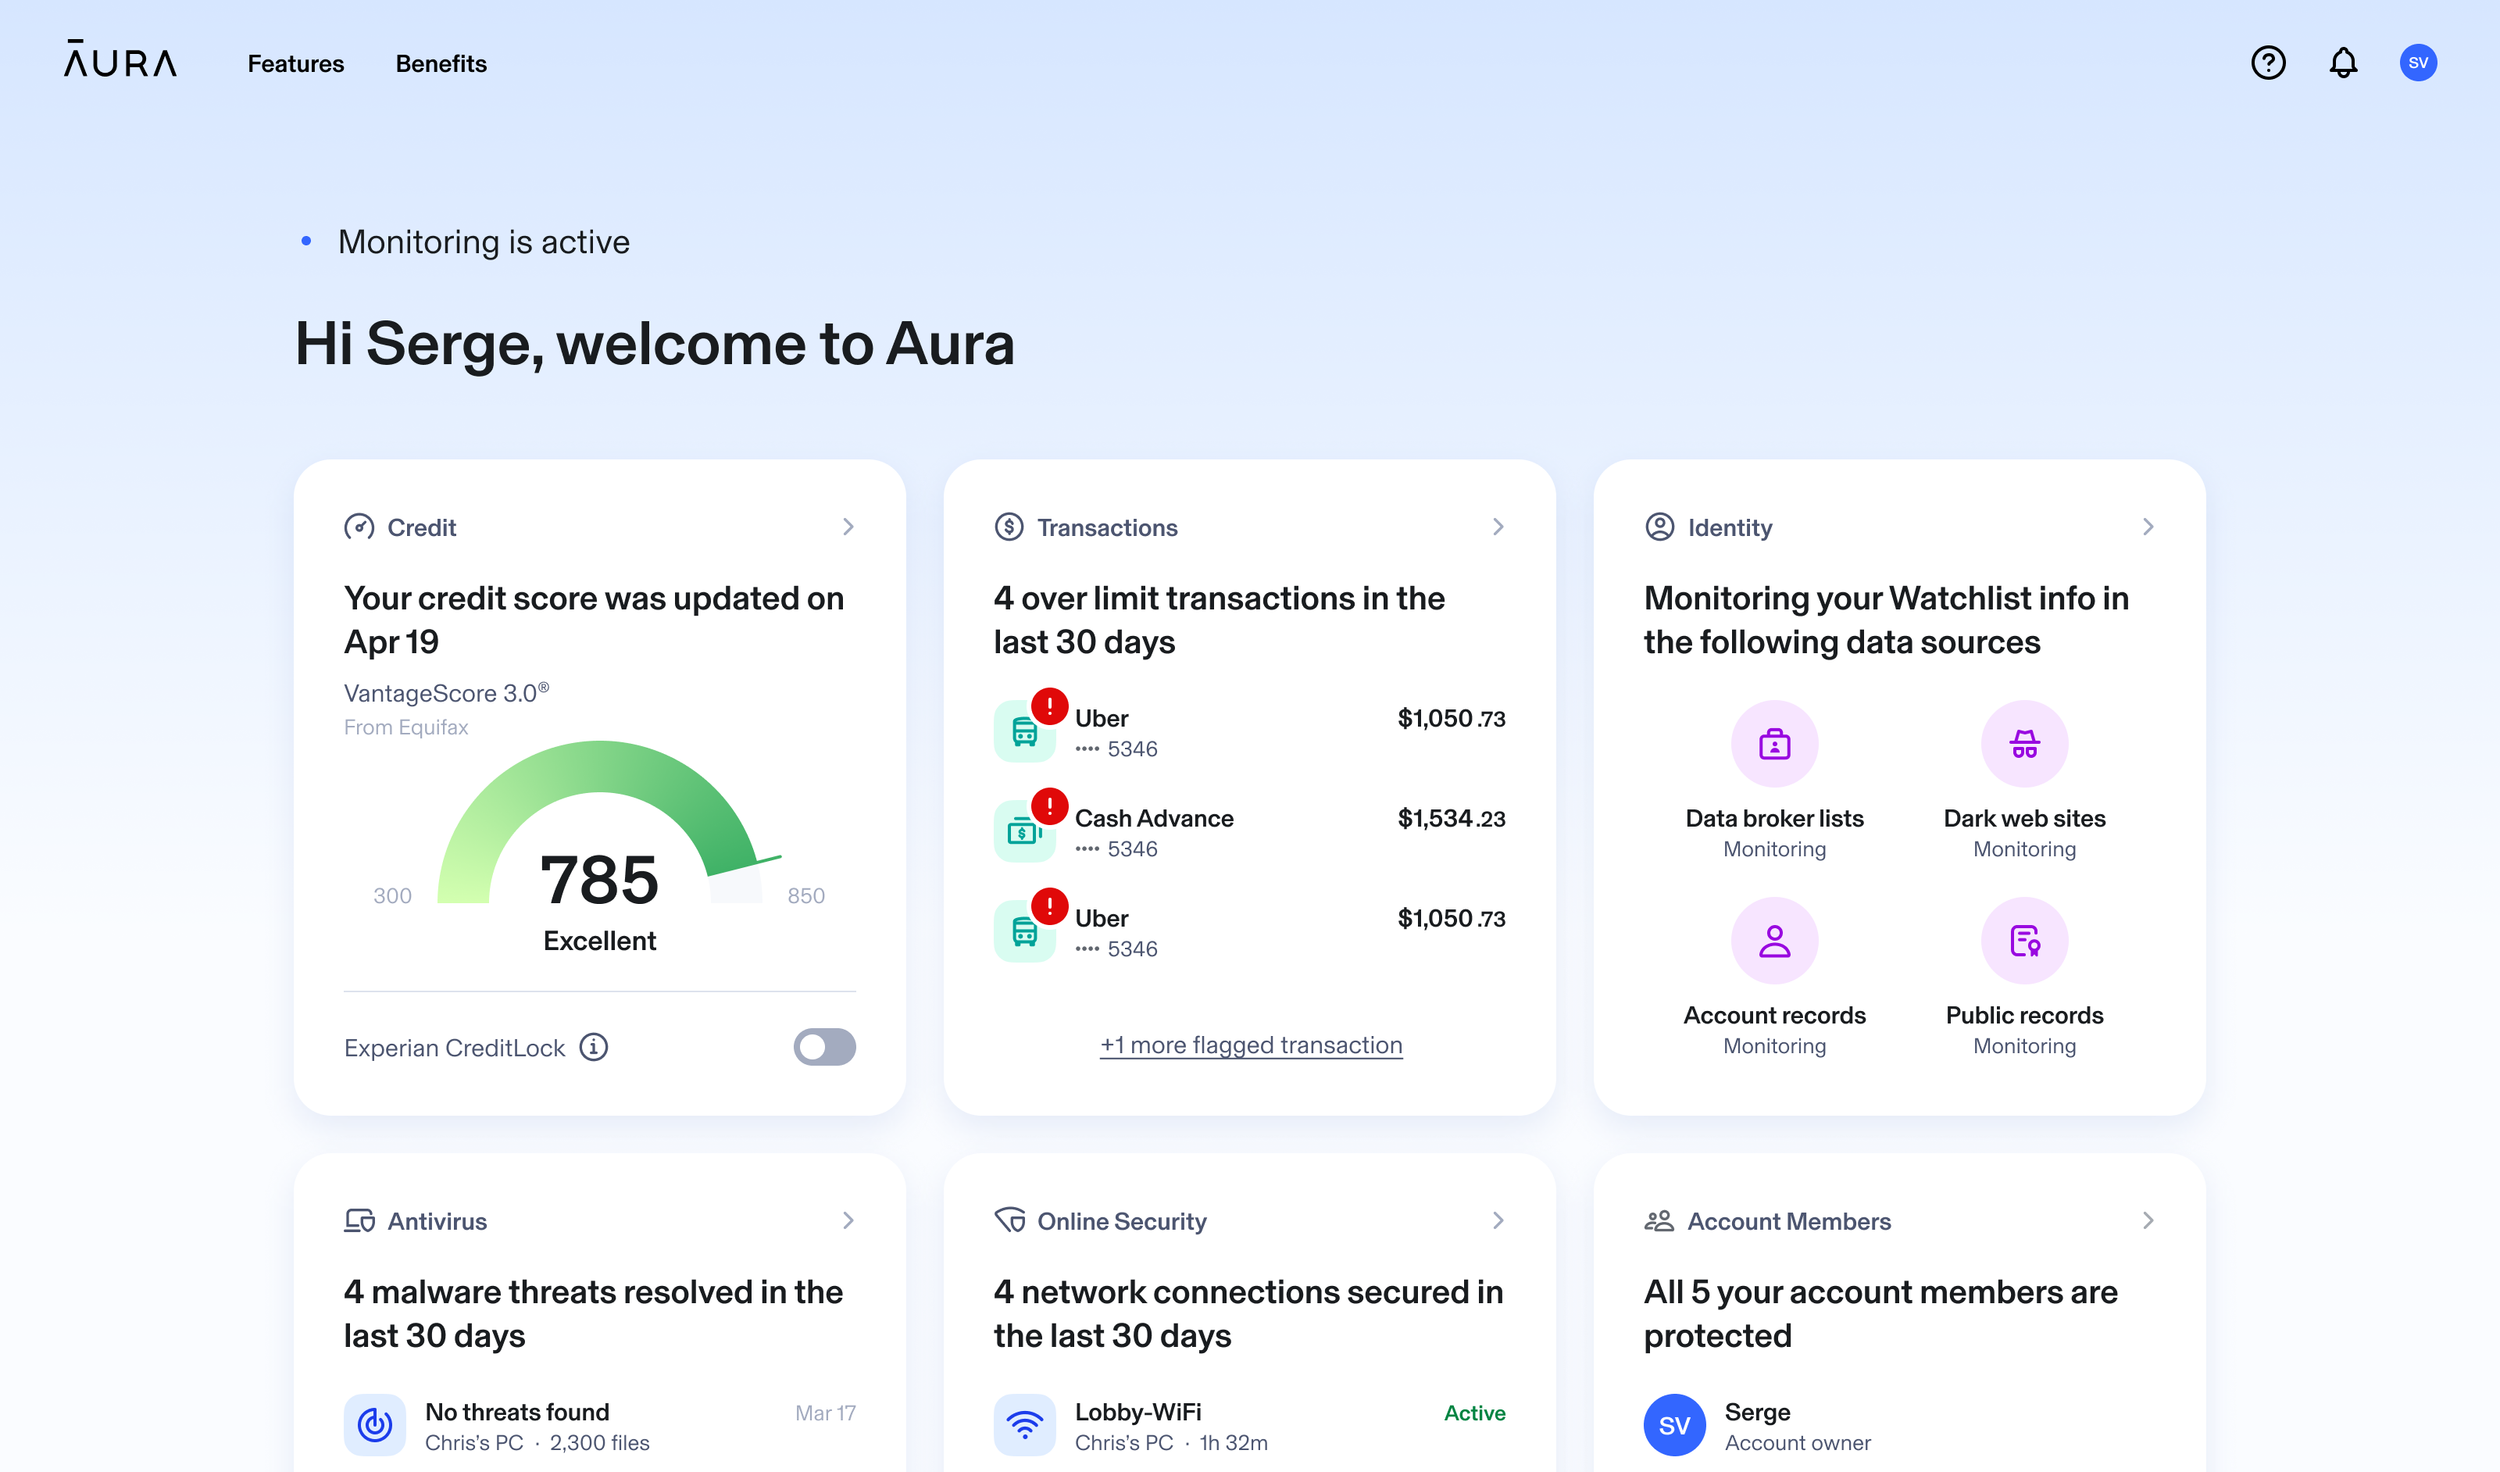Screen dimensions: 2500x1472
Task: Open the Benefits menu item
Action: pos(441,64)
